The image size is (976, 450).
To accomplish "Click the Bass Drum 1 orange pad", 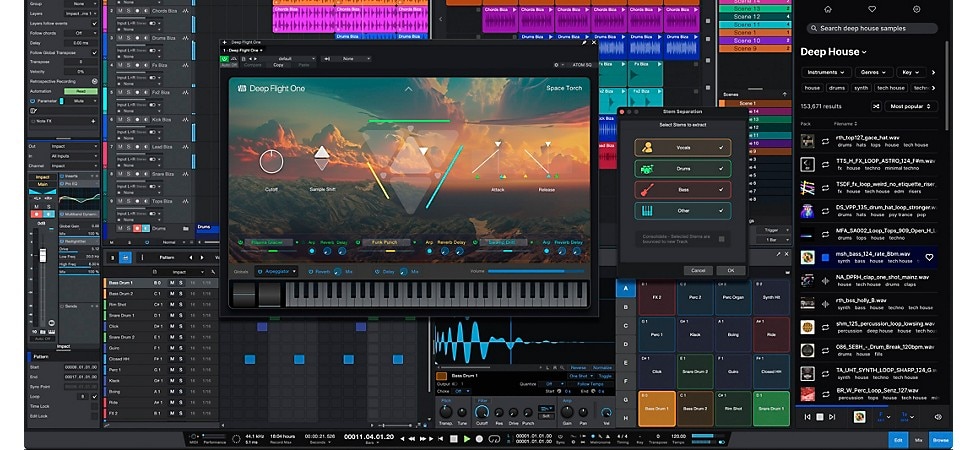I will 657,408.
